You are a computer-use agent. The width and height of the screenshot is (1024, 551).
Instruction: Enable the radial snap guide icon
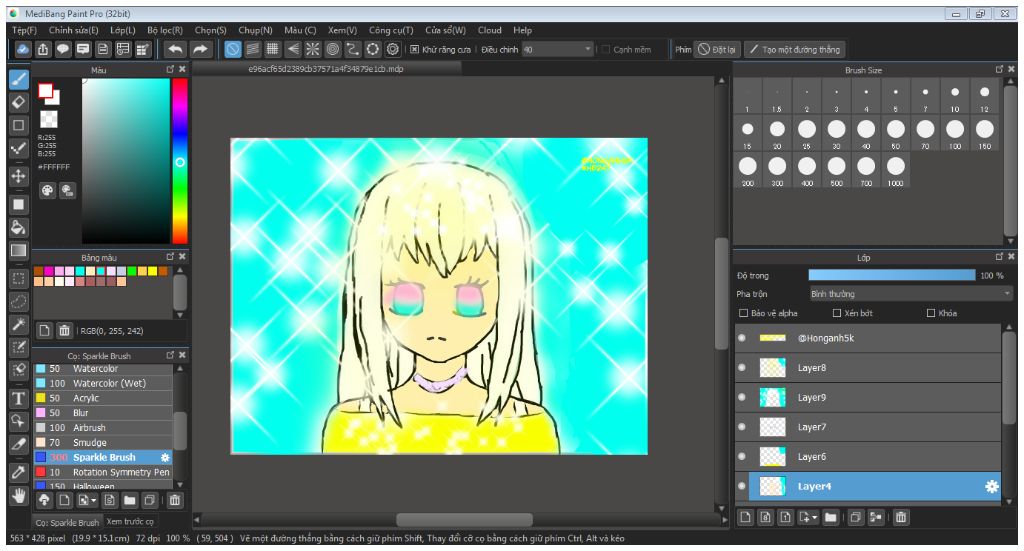312,49
